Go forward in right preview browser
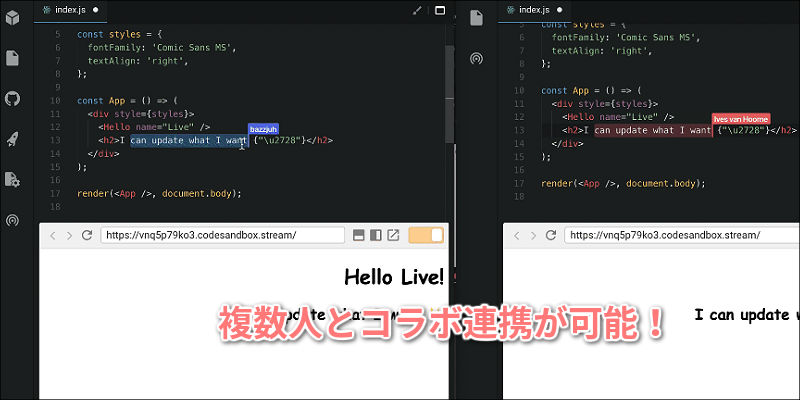 coord(533,235)
